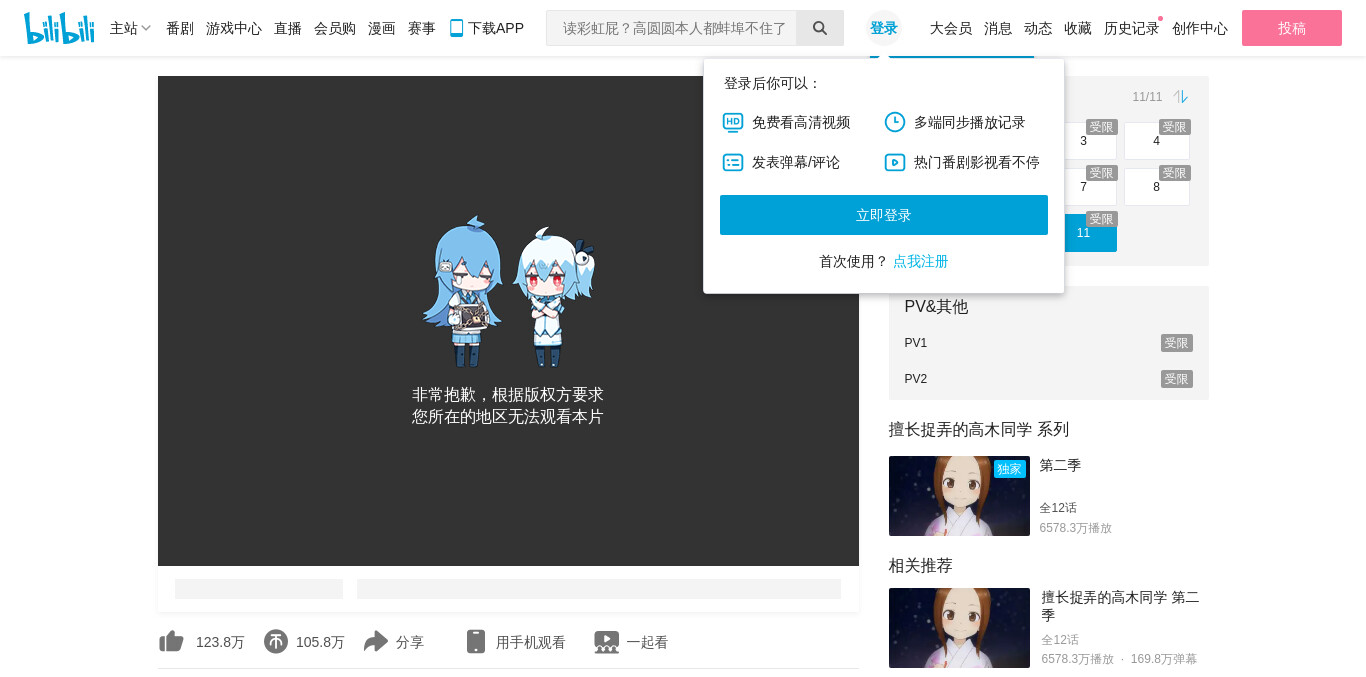
Task: Click the 擅长捉弄的高木同学 系列 heading
Action: (x=979, y=429)
